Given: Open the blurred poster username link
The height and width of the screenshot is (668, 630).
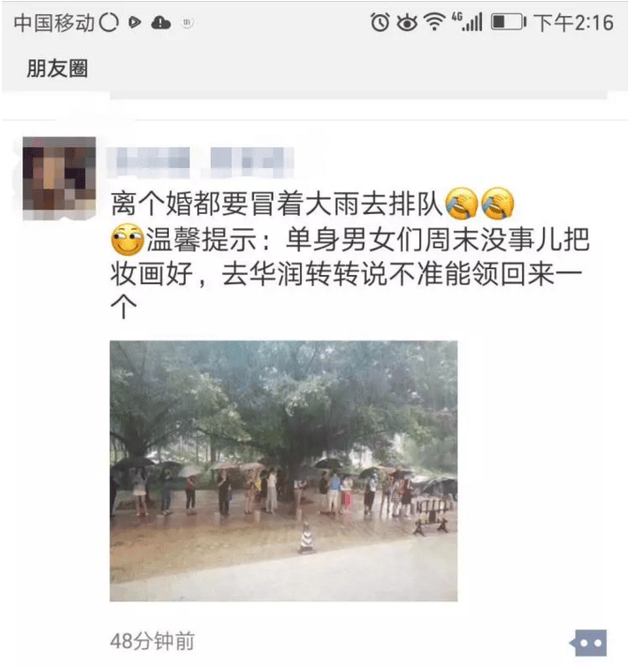Looking at the screenshot, I should click(x=200, y=162).
